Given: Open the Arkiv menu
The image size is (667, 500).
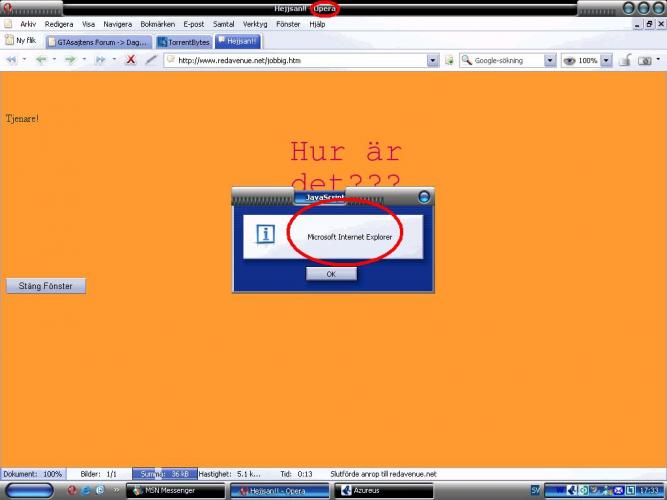Looking at the screenshot, I should 28,24.
